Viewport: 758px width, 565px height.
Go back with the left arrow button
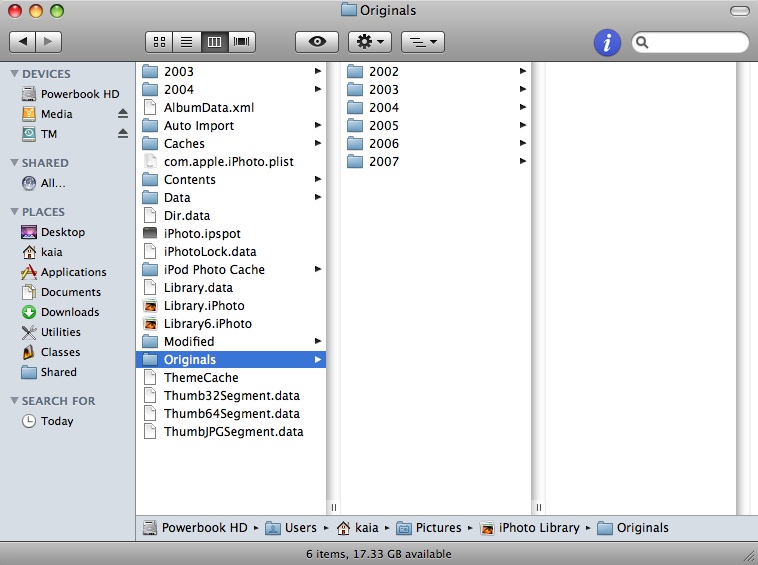click(x=22, y=42)
